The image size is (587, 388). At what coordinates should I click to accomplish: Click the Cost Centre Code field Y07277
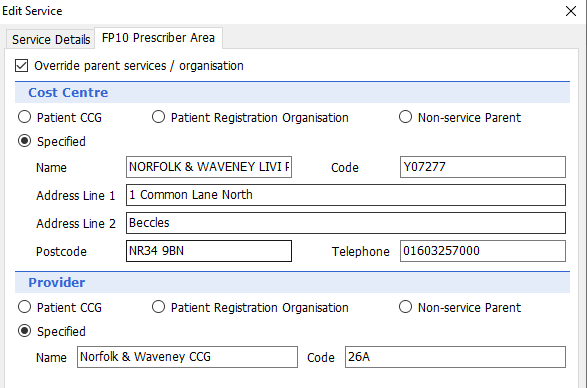[x=483, y=167]
